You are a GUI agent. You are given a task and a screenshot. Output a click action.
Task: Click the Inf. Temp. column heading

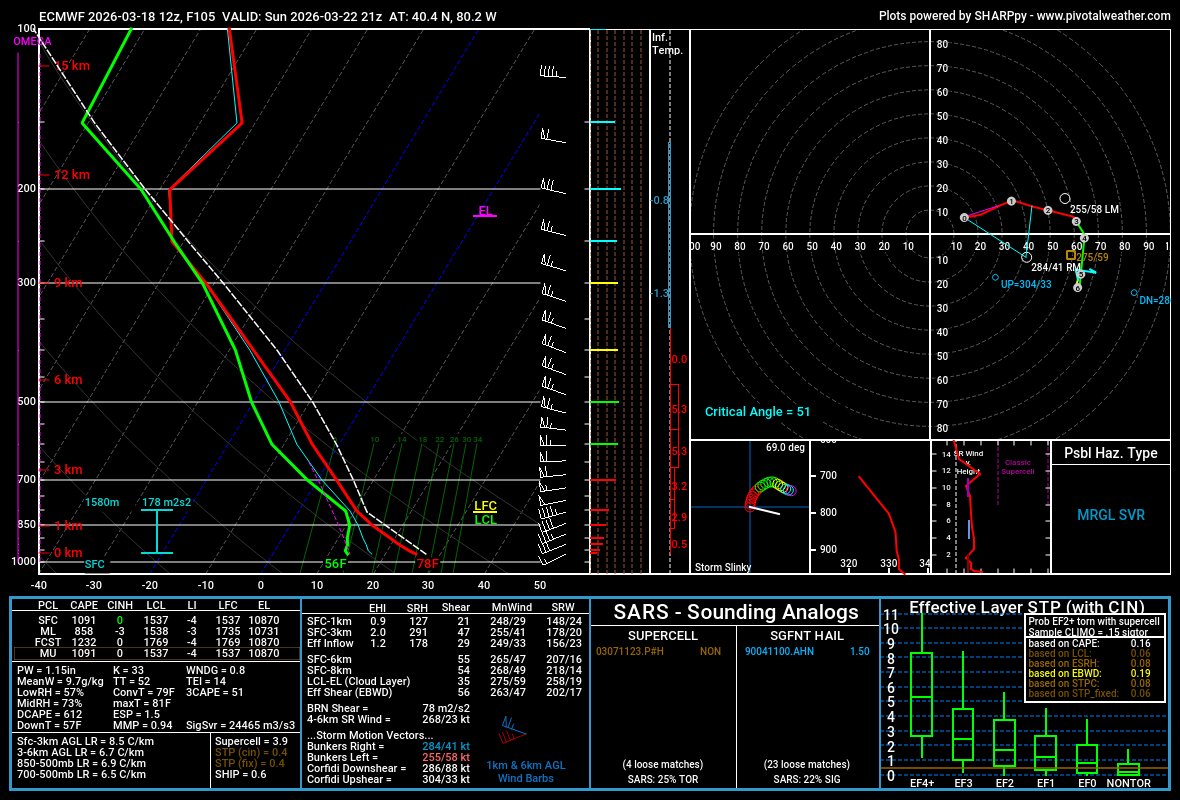click(668, 44)
